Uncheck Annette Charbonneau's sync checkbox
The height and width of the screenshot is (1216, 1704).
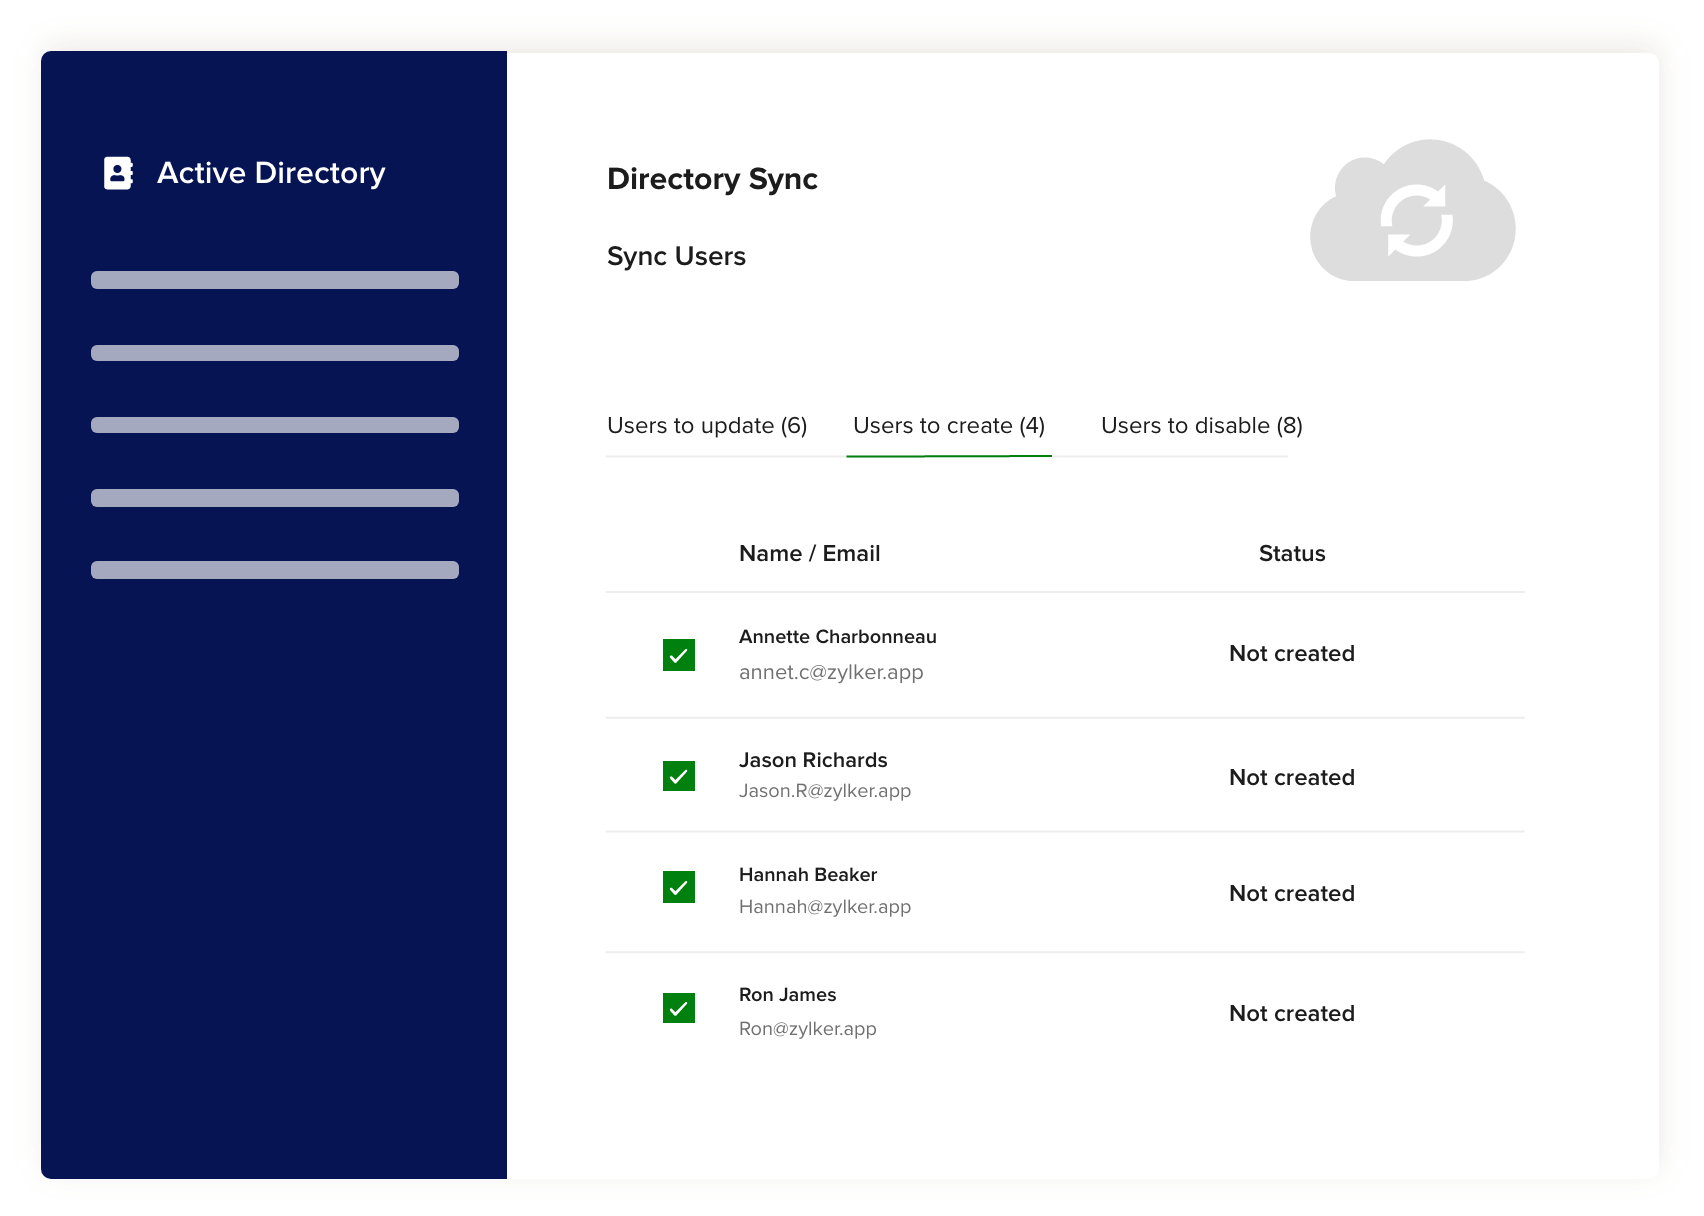[679, 655]
